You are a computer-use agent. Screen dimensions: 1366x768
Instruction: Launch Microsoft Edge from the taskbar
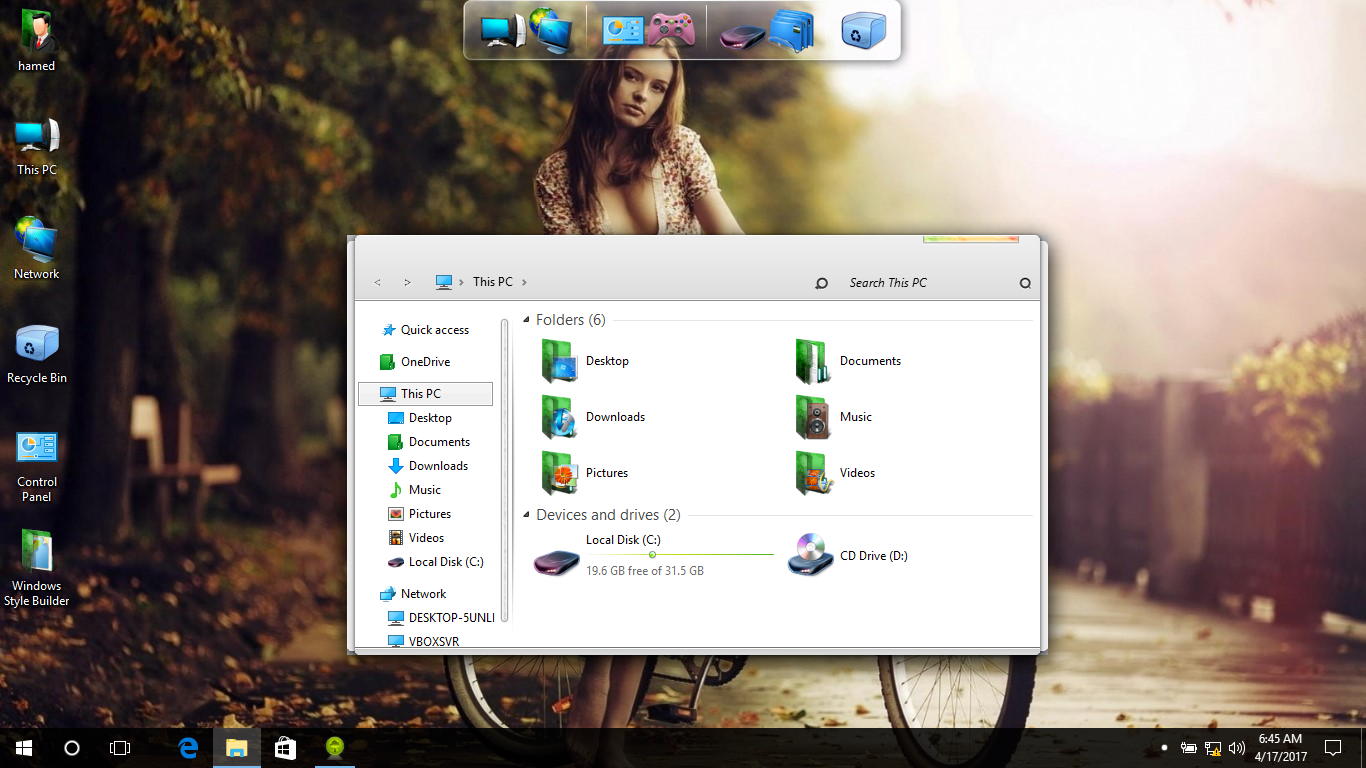(188, 747)
